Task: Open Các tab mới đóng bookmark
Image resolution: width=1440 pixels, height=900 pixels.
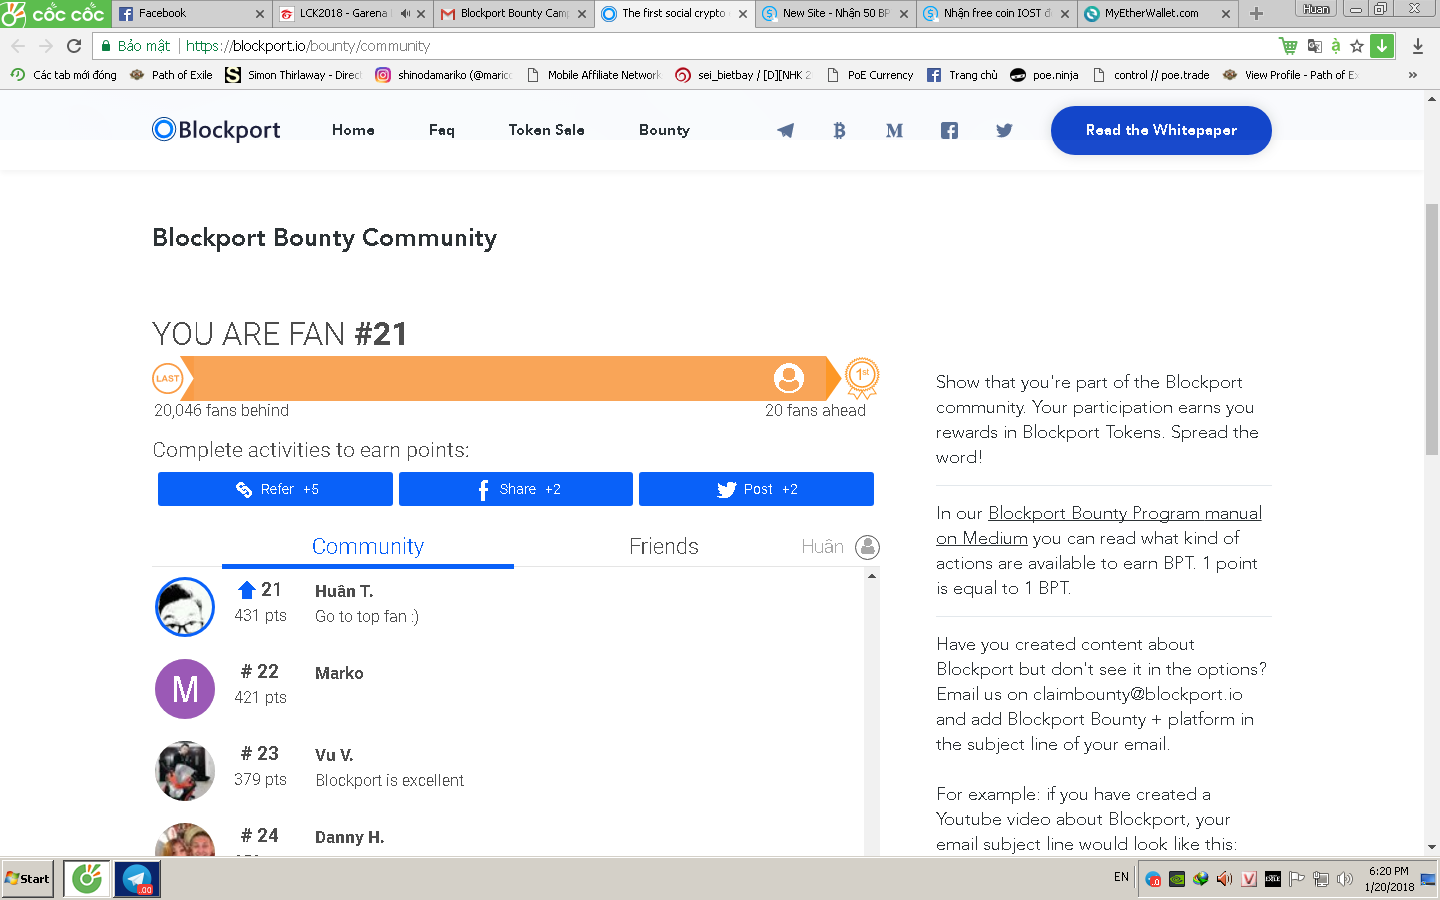Action: click(63, 75)
